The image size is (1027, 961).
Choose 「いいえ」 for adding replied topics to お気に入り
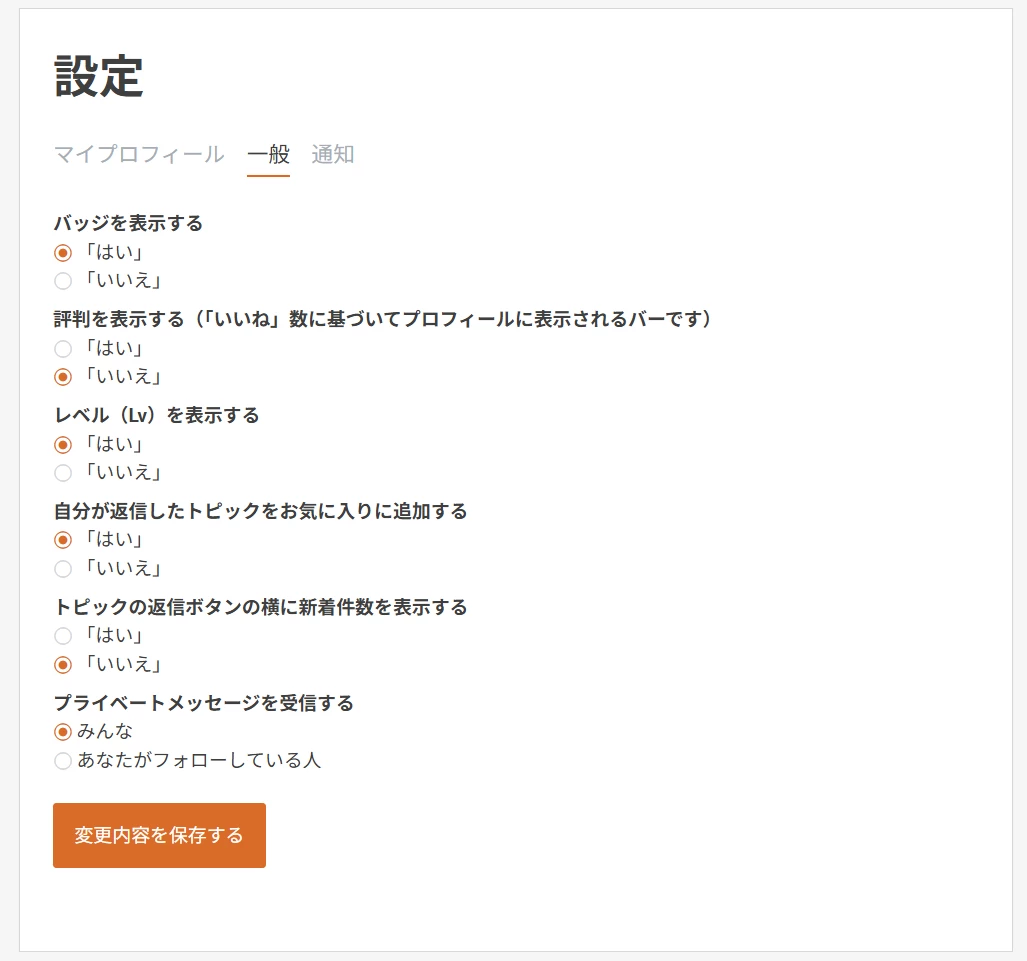pos(63,569)
